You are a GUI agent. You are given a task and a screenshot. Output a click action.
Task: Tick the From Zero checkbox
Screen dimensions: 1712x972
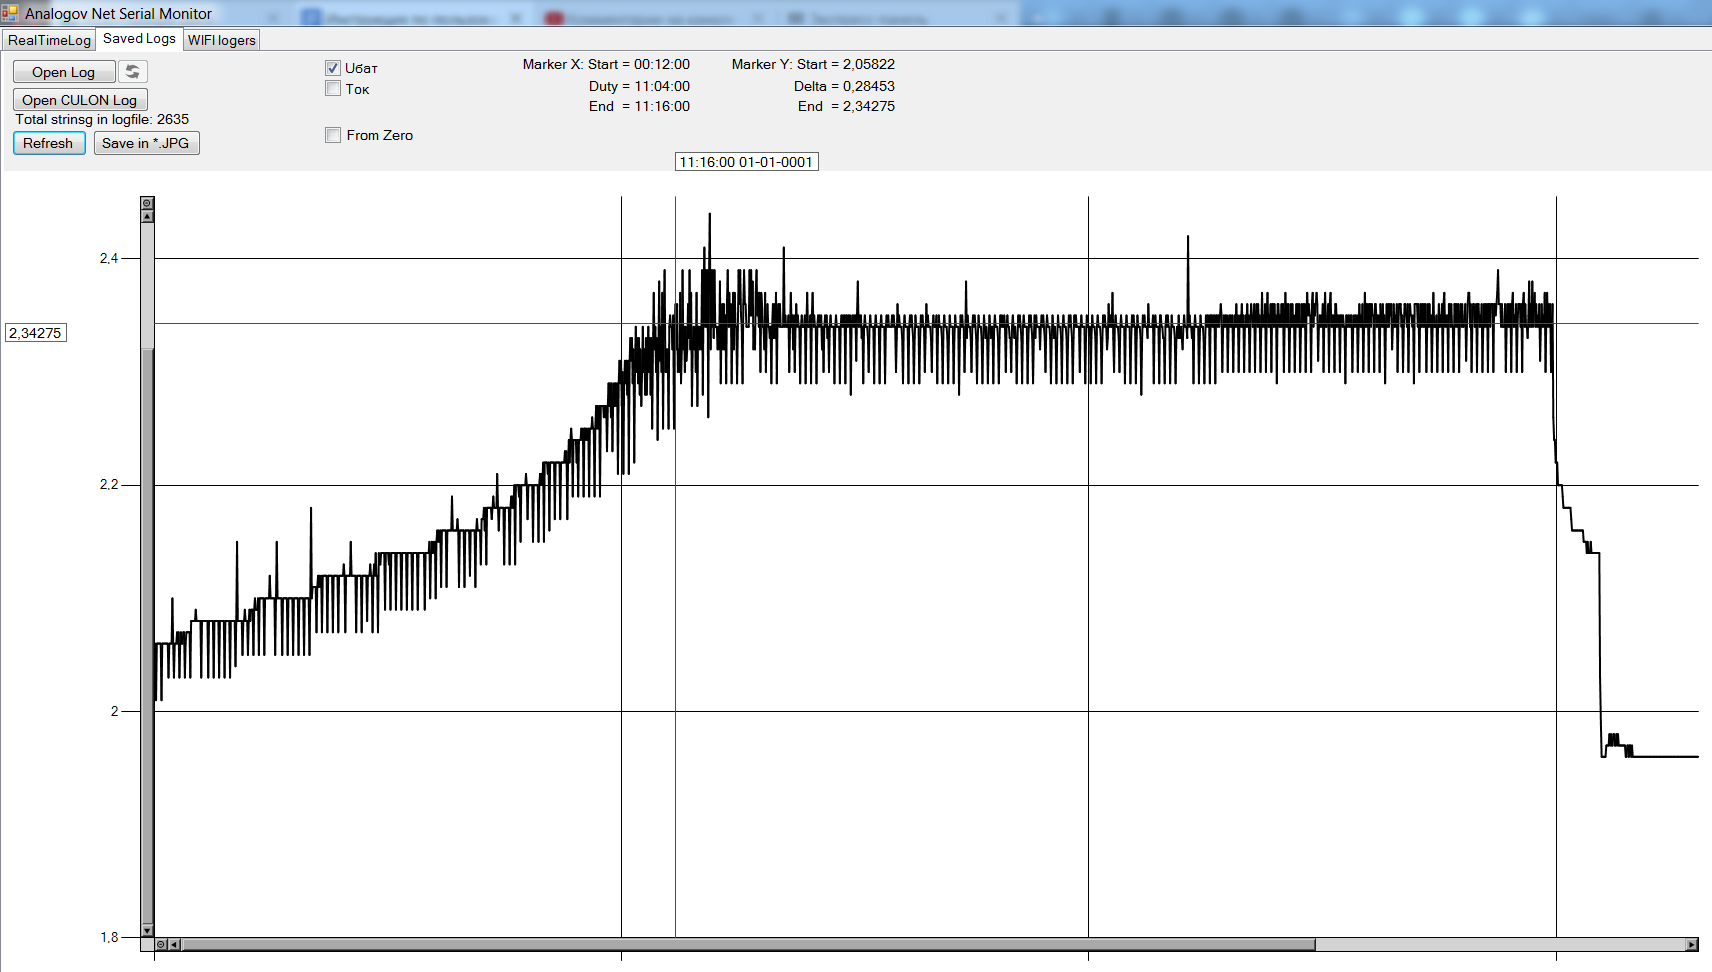(x=333, y=135)
